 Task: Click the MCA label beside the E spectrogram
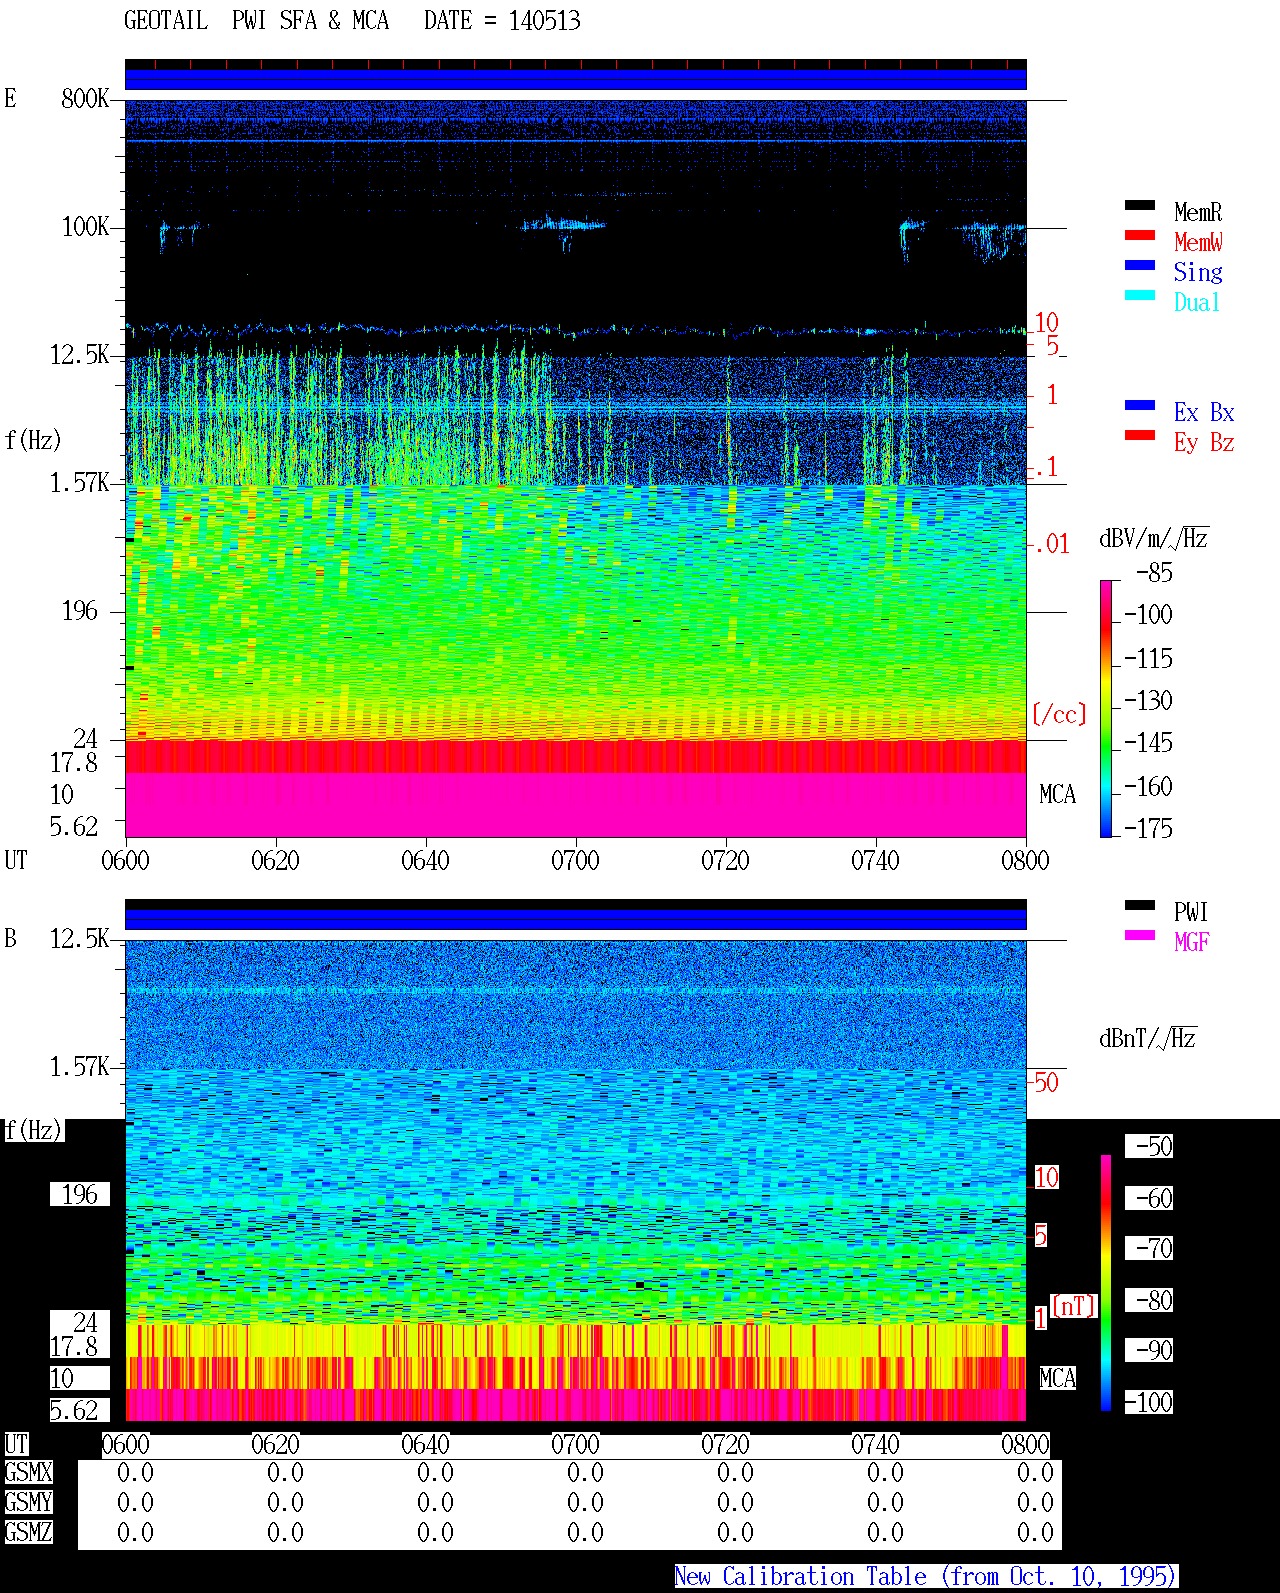pyautogui.click(x=1057, y=795)
